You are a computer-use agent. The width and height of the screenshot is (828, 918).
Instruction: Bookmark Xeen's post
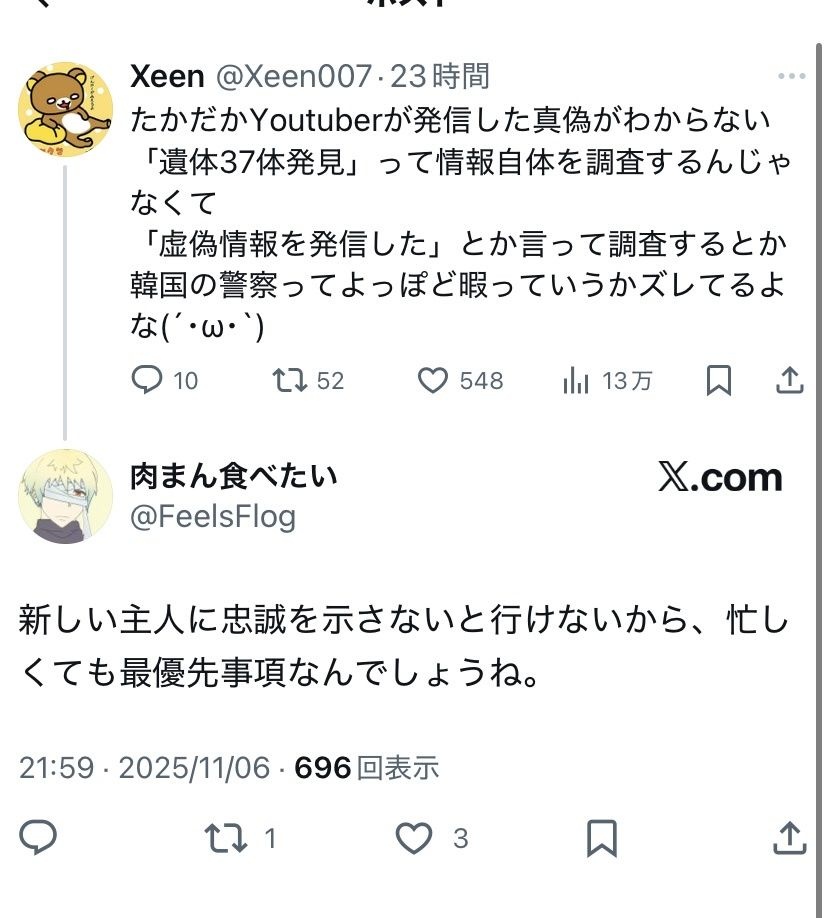(719, 381)
